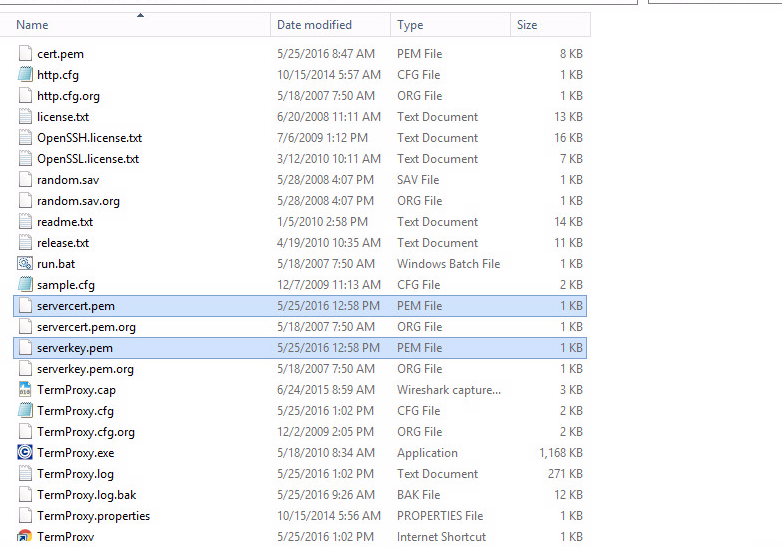The width and height of the screenshot is (782, 547).
Task: Select the TermProxy.properties file
Action: tap(93, 516)
